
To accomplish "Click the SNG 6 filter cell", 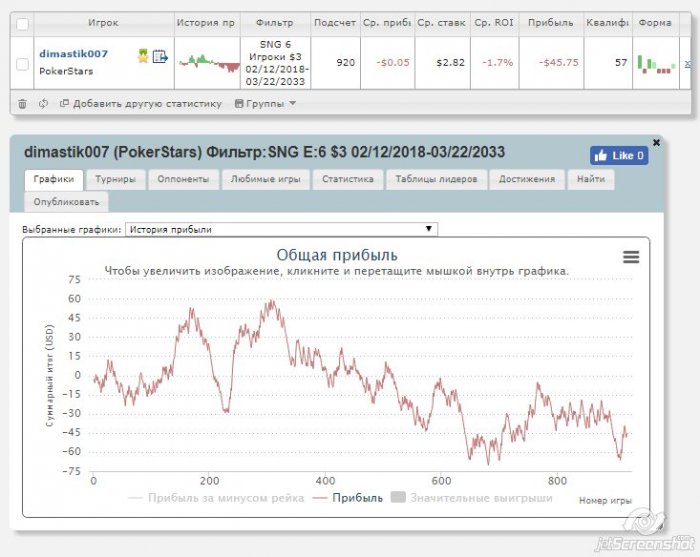I will (x=275, y=63).
